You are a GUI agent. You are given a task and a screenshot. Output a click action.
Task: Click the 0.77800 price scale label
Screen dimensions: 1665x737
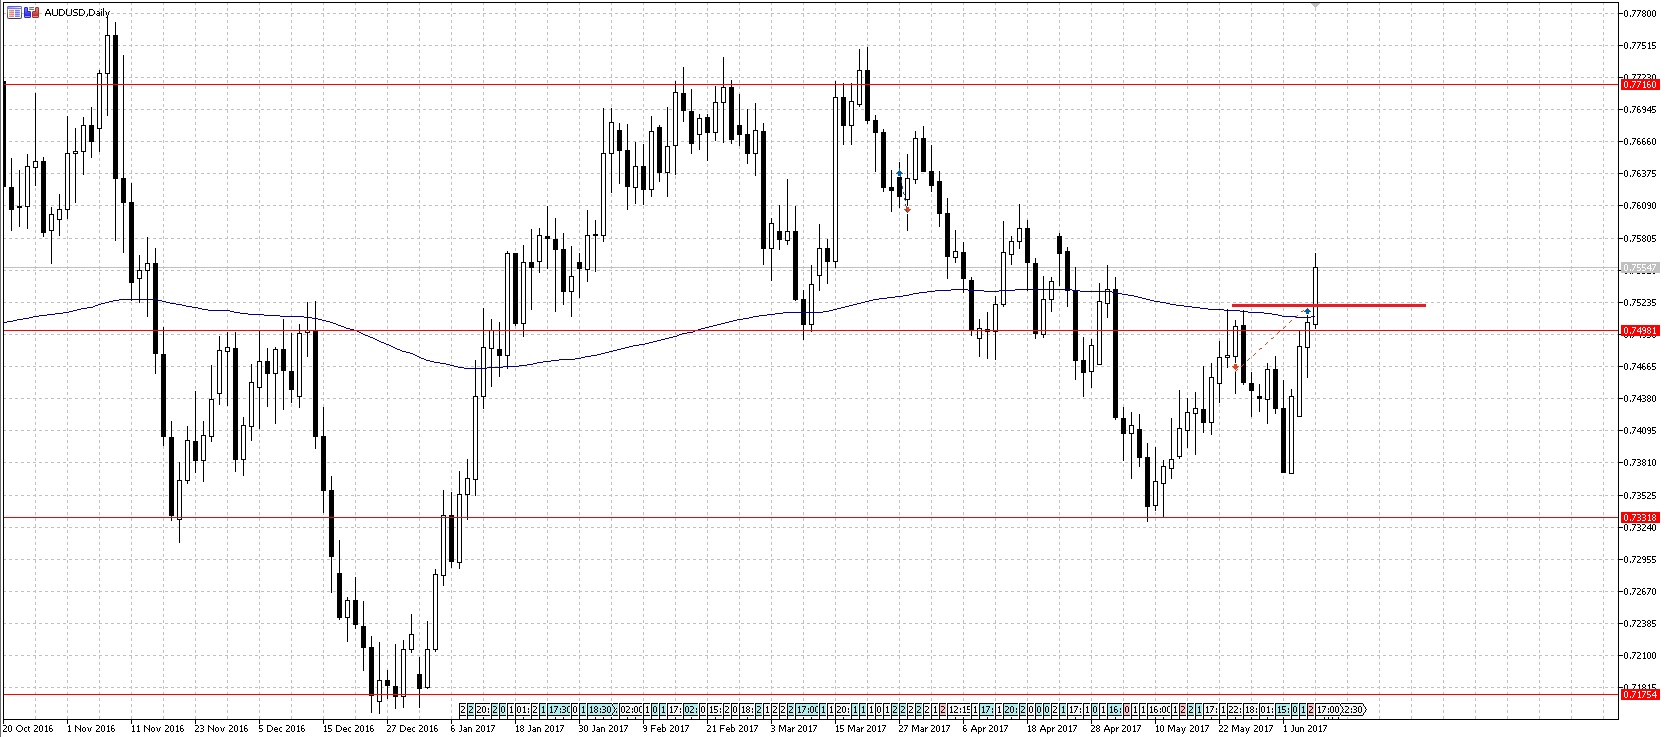pos(1640,13)
